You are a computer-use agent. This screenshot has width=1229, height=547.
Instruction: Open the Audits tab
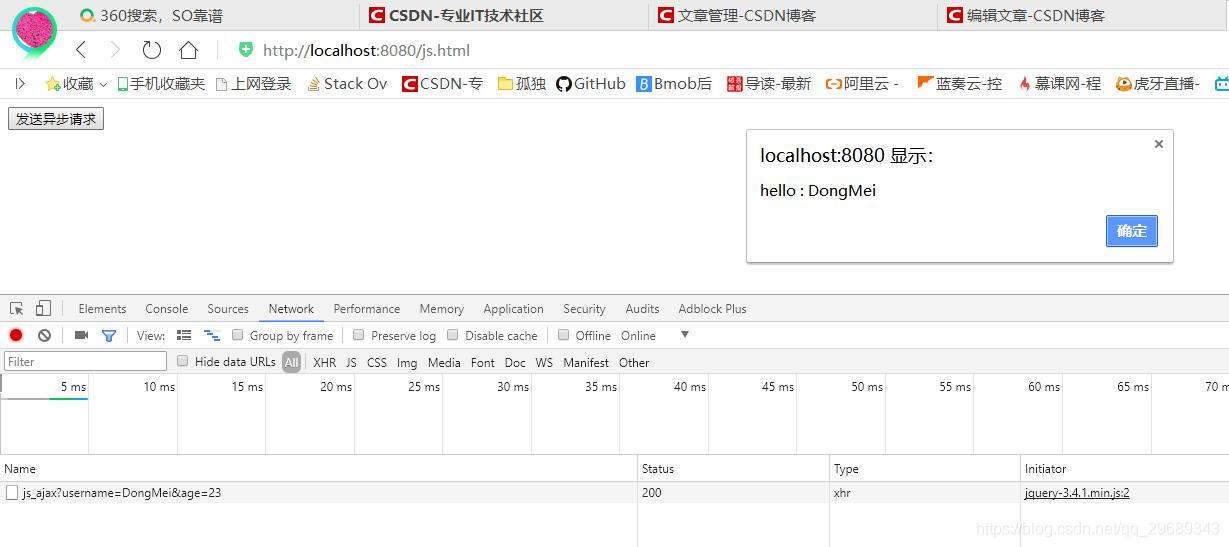point(642,309)
